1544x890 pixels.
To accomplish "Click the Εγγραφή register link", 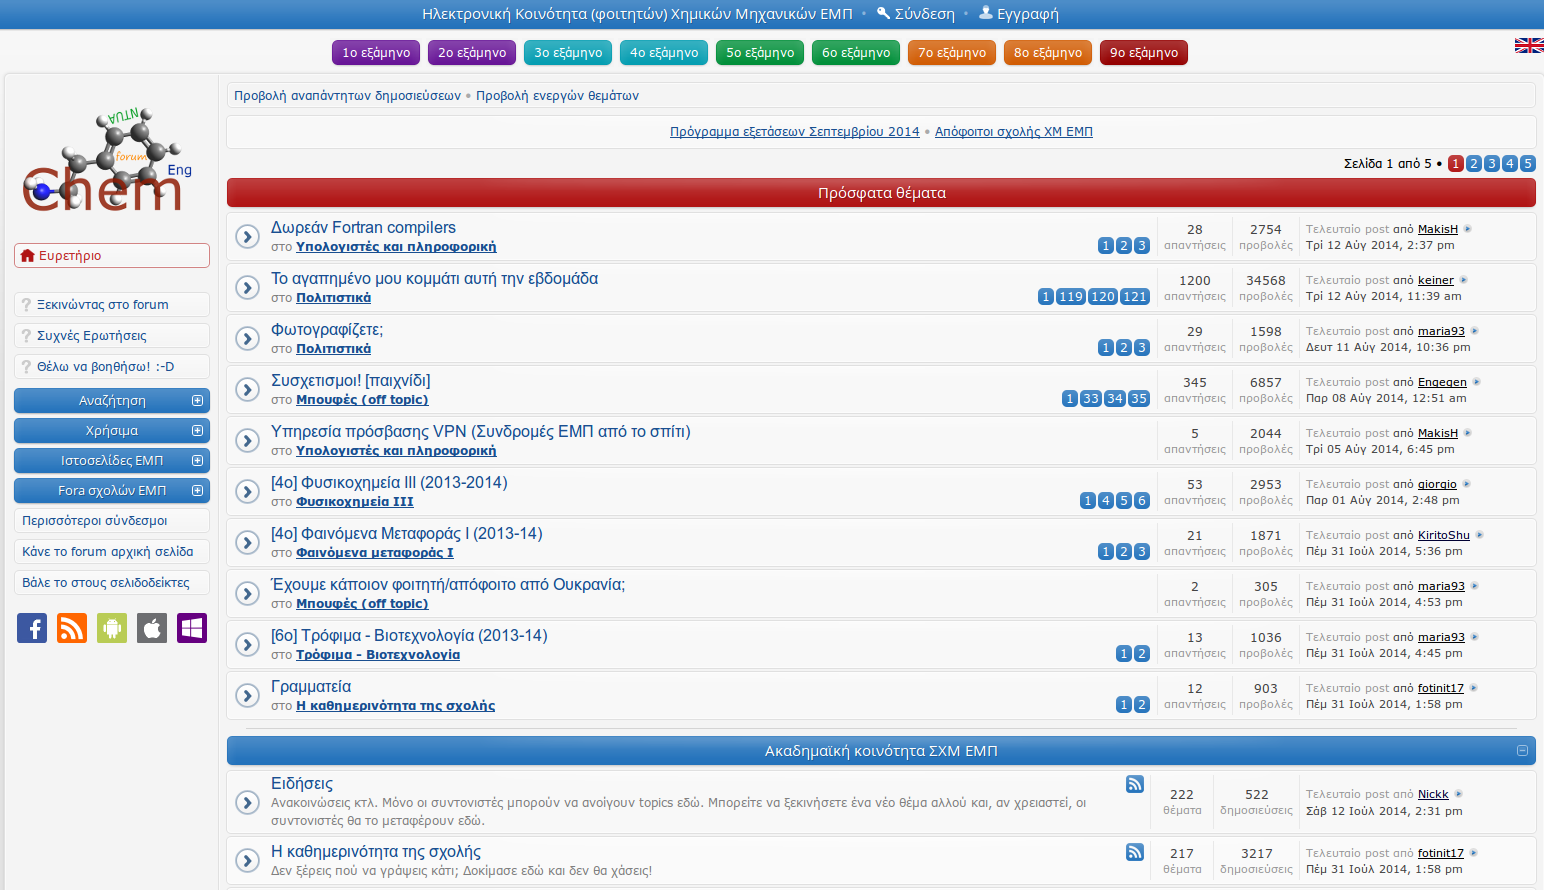I will 1018,14.
